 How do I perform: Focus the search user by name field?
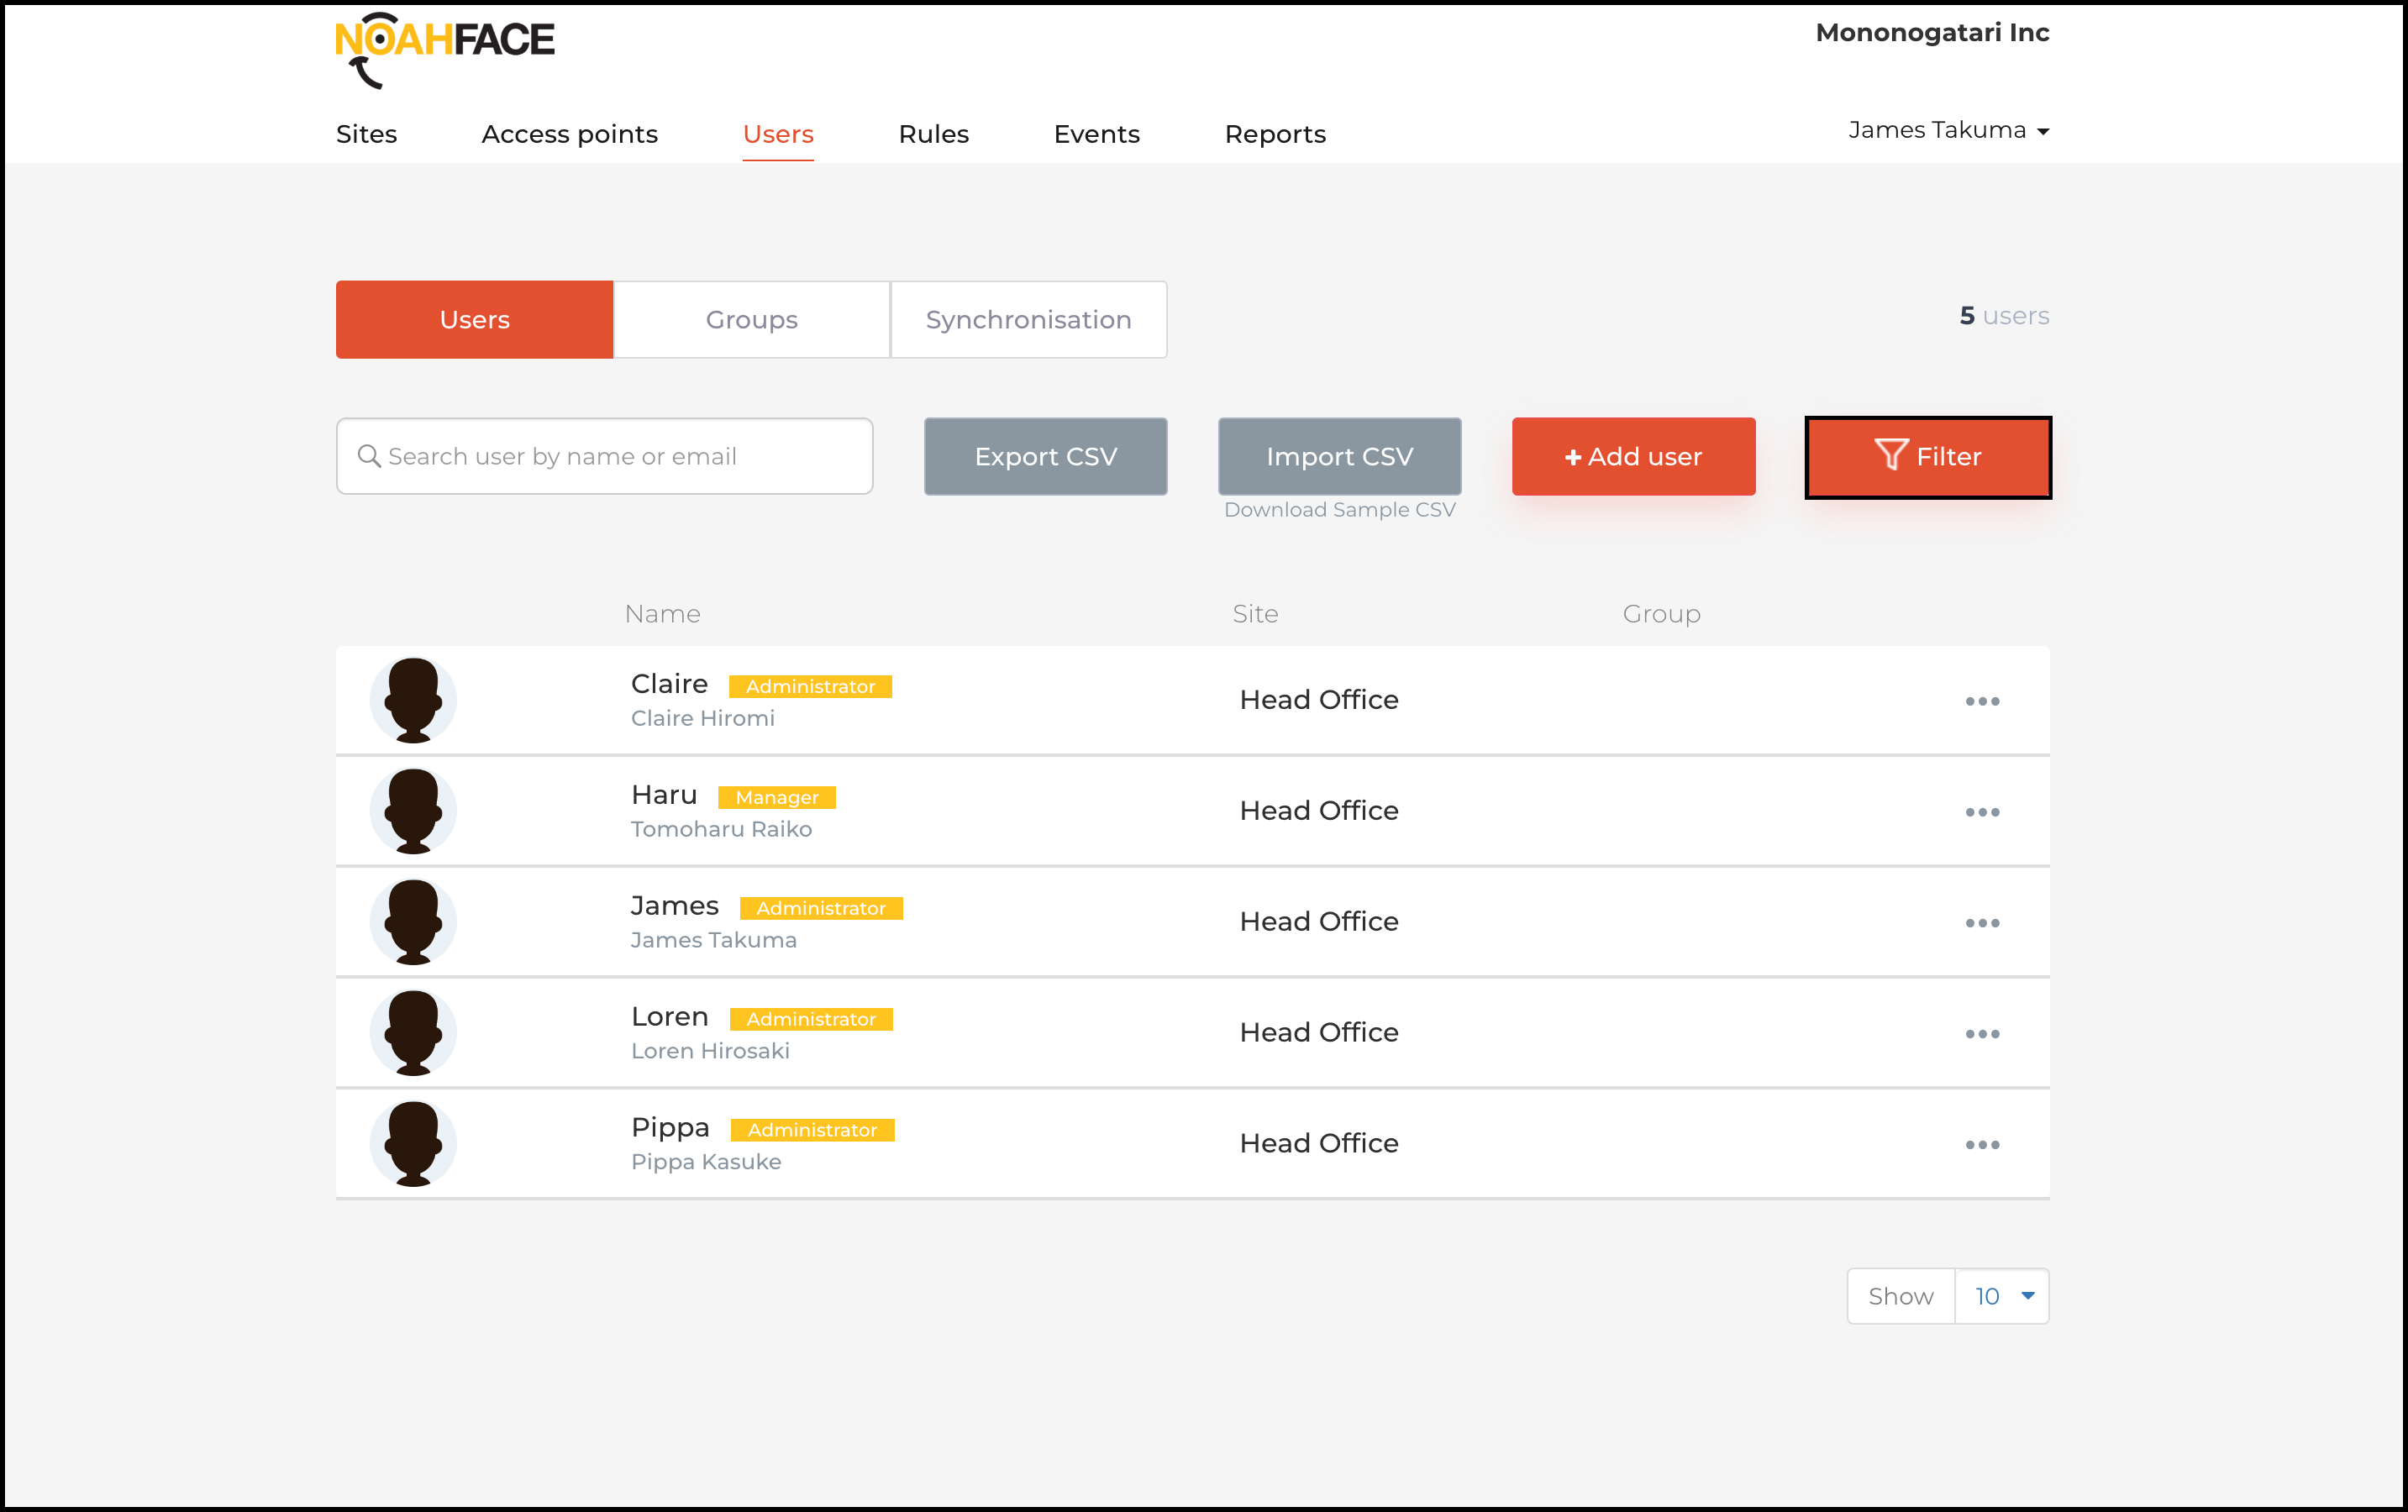coord(620,457)
